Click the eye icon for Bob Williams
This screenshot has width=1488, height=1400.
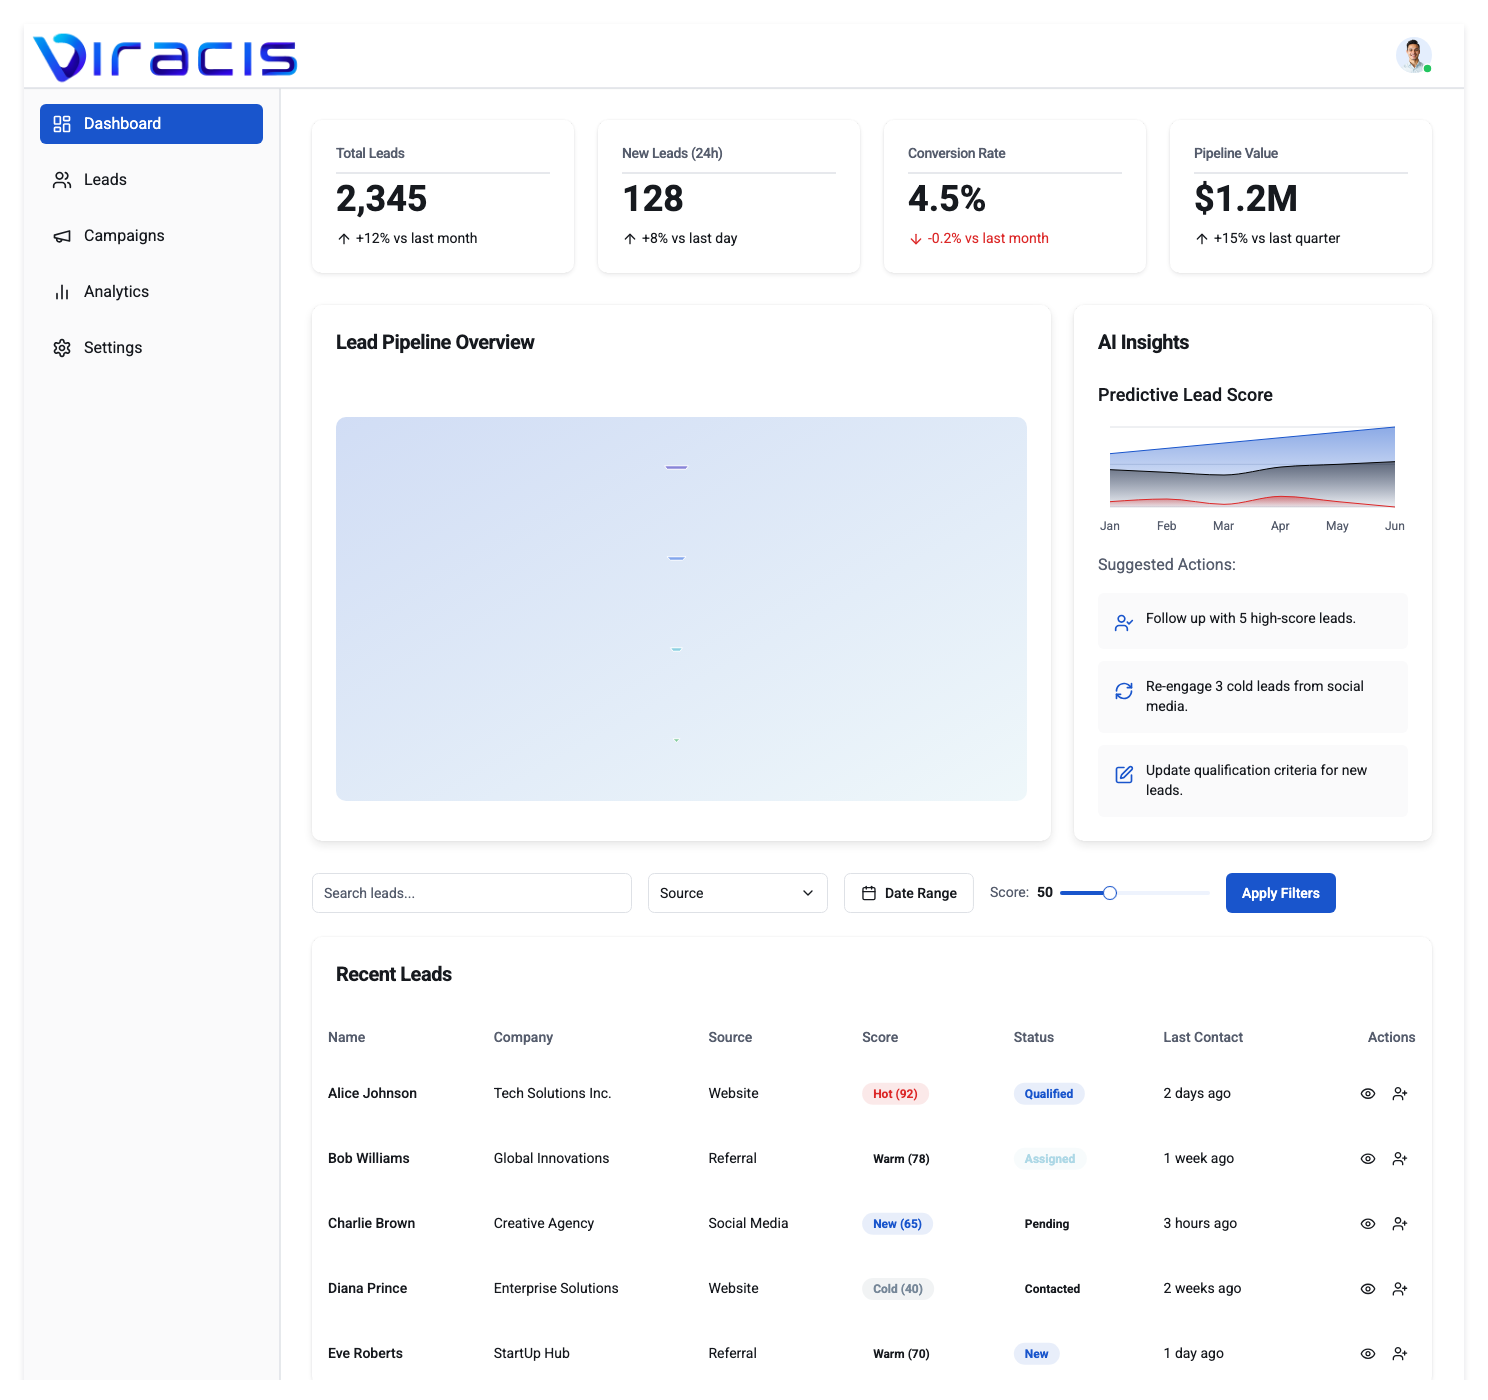point(1367,1158)
